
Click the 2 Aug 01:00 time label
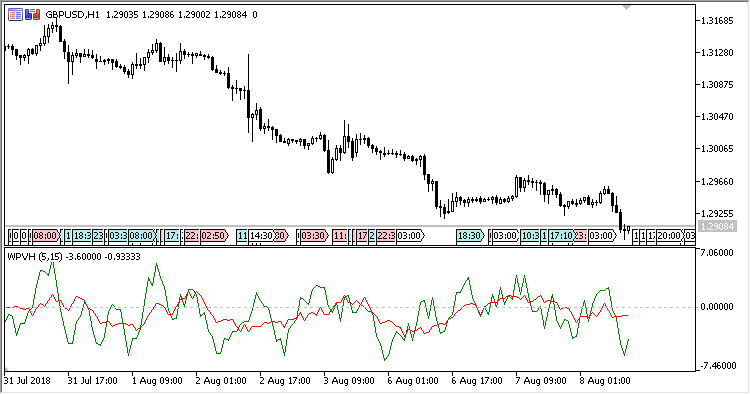(x=221, y=381)
